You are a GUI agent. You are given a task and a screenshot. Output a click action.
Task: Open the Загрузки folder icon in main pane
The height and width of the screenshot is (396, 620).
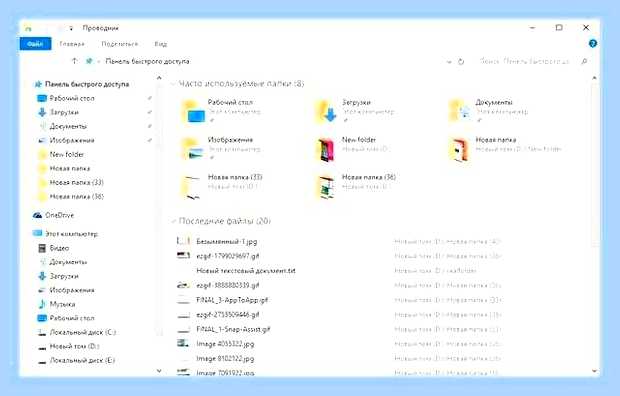(x=326, y=112)
